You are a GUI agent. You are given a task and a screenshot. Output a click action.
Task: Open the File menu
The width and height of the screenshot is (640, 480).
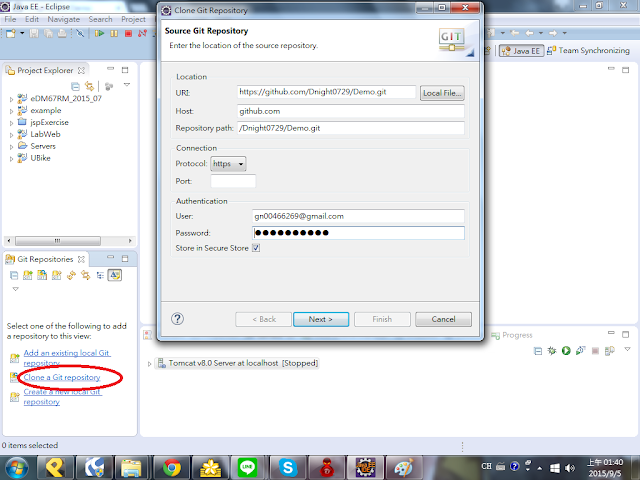pyautogui.click(x=10, y=19)
